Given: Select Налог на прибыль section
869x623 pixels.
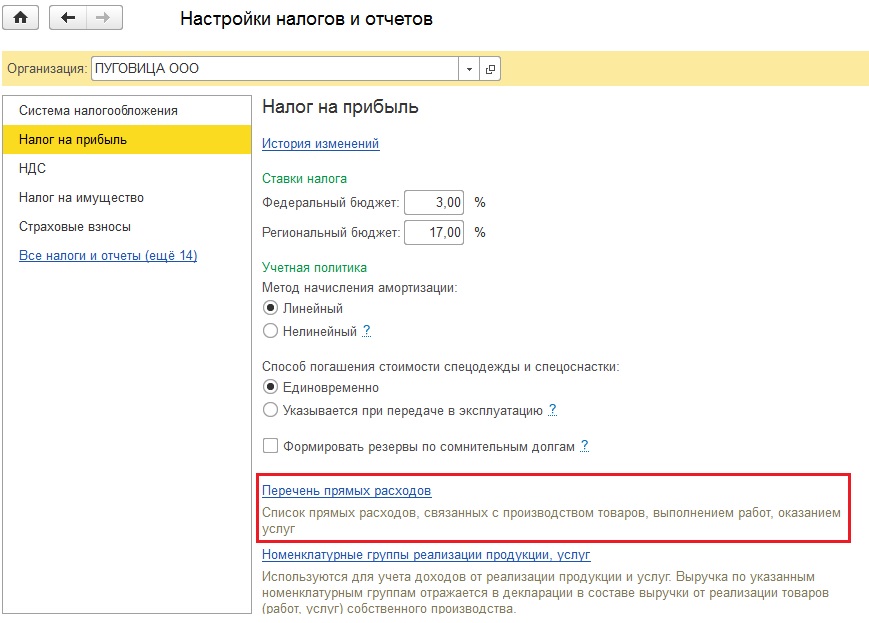Looking at the screenshot, I should coord(127,140).
